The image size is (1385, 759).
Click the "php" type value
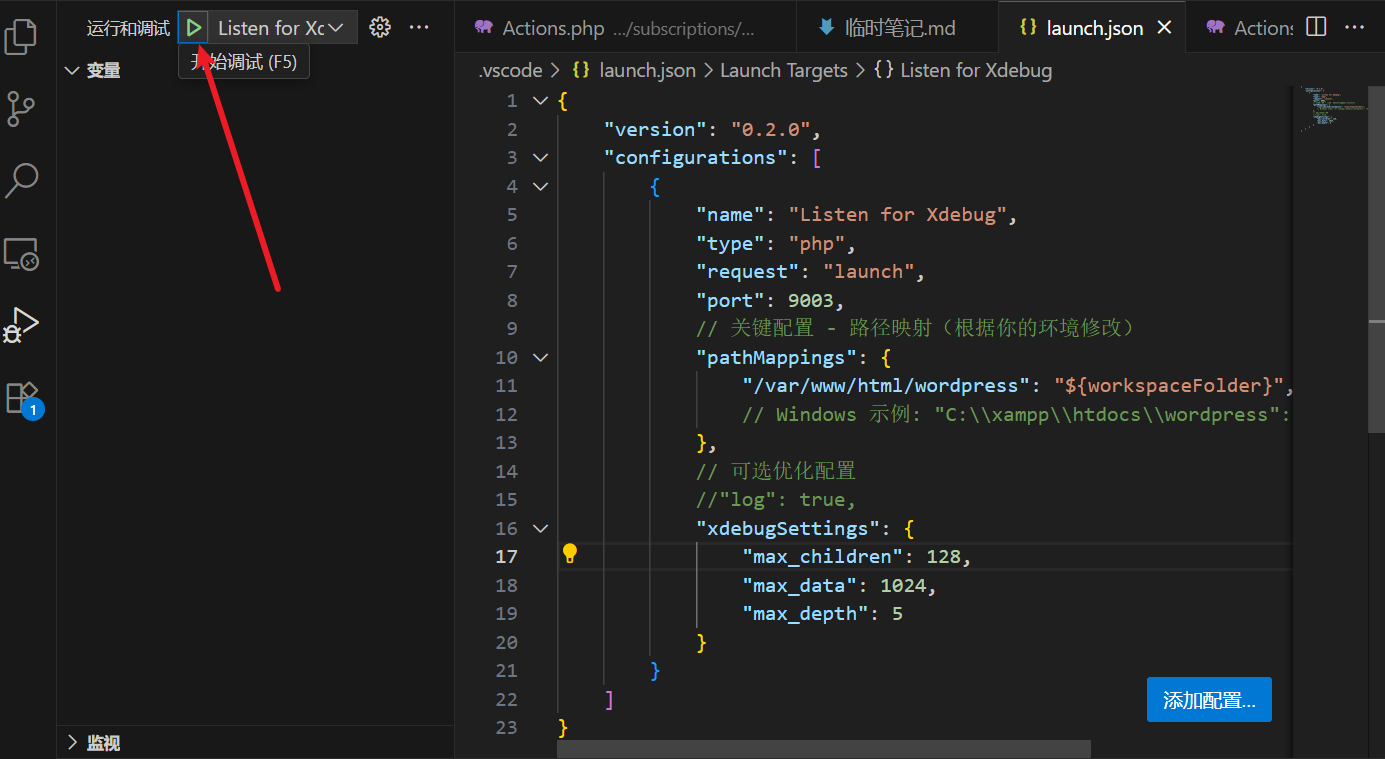(x=816, y=243)
